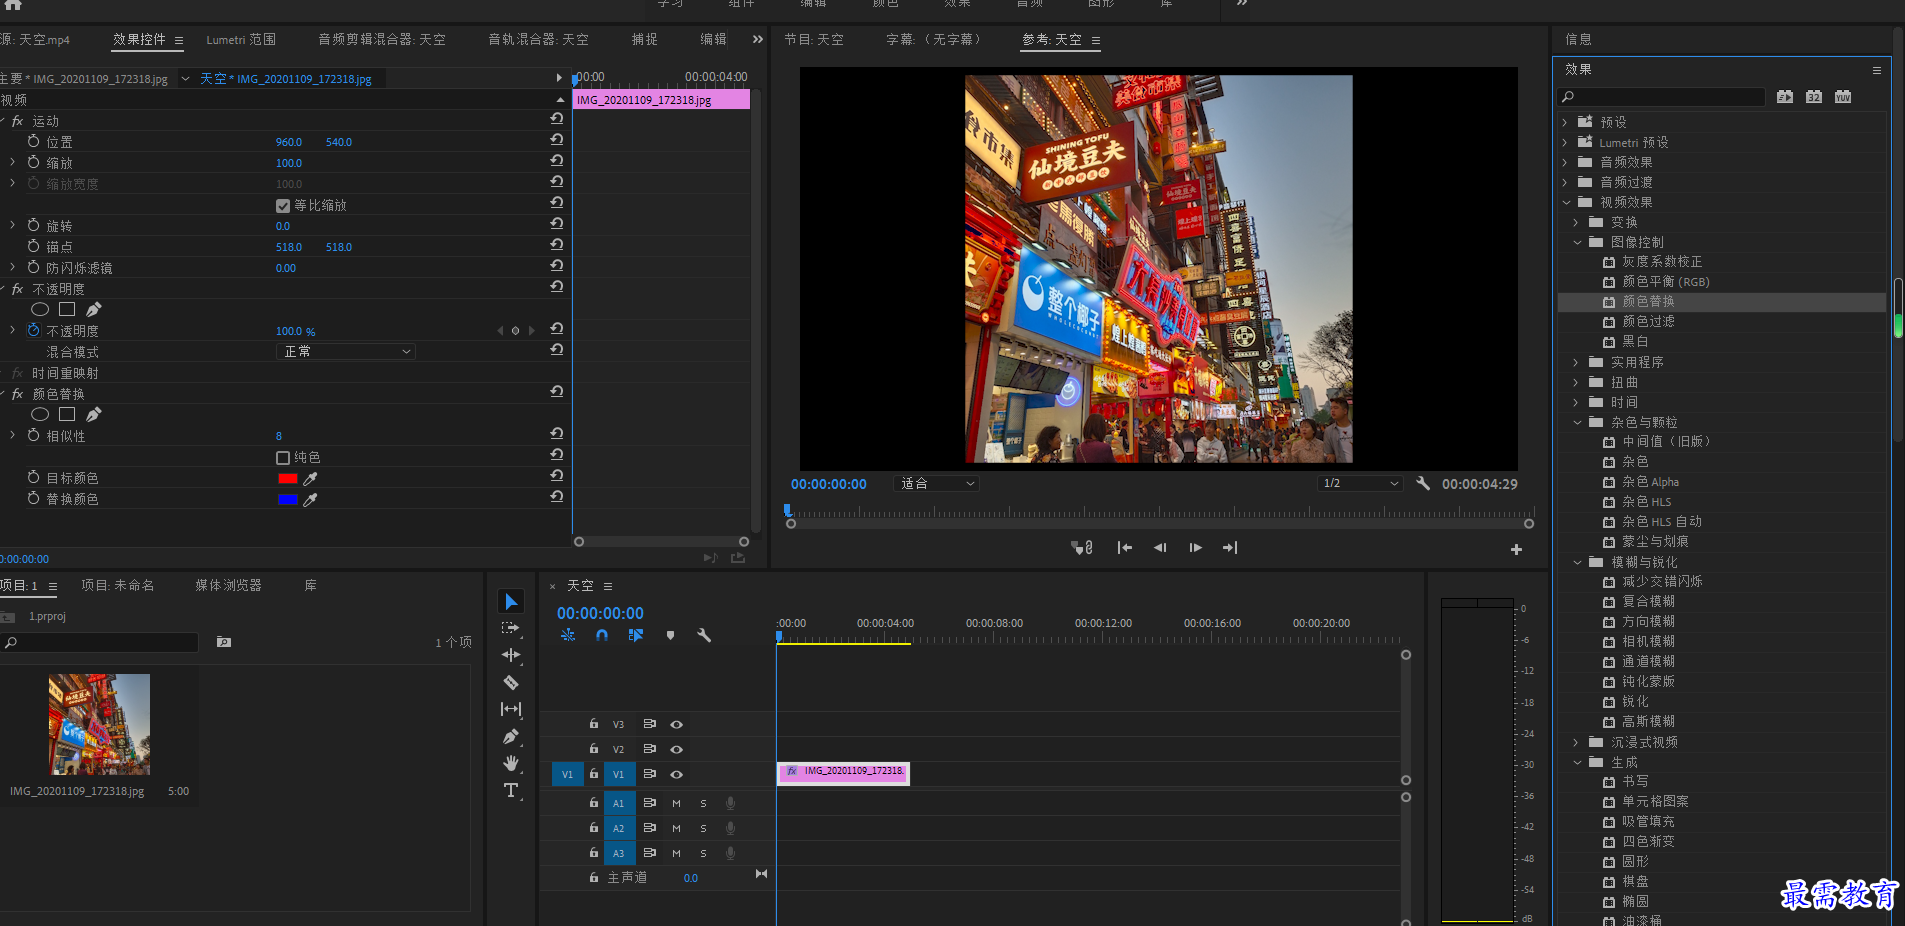Select the clip on V1 track
1905x926 pixels.
tap(843, 773)
